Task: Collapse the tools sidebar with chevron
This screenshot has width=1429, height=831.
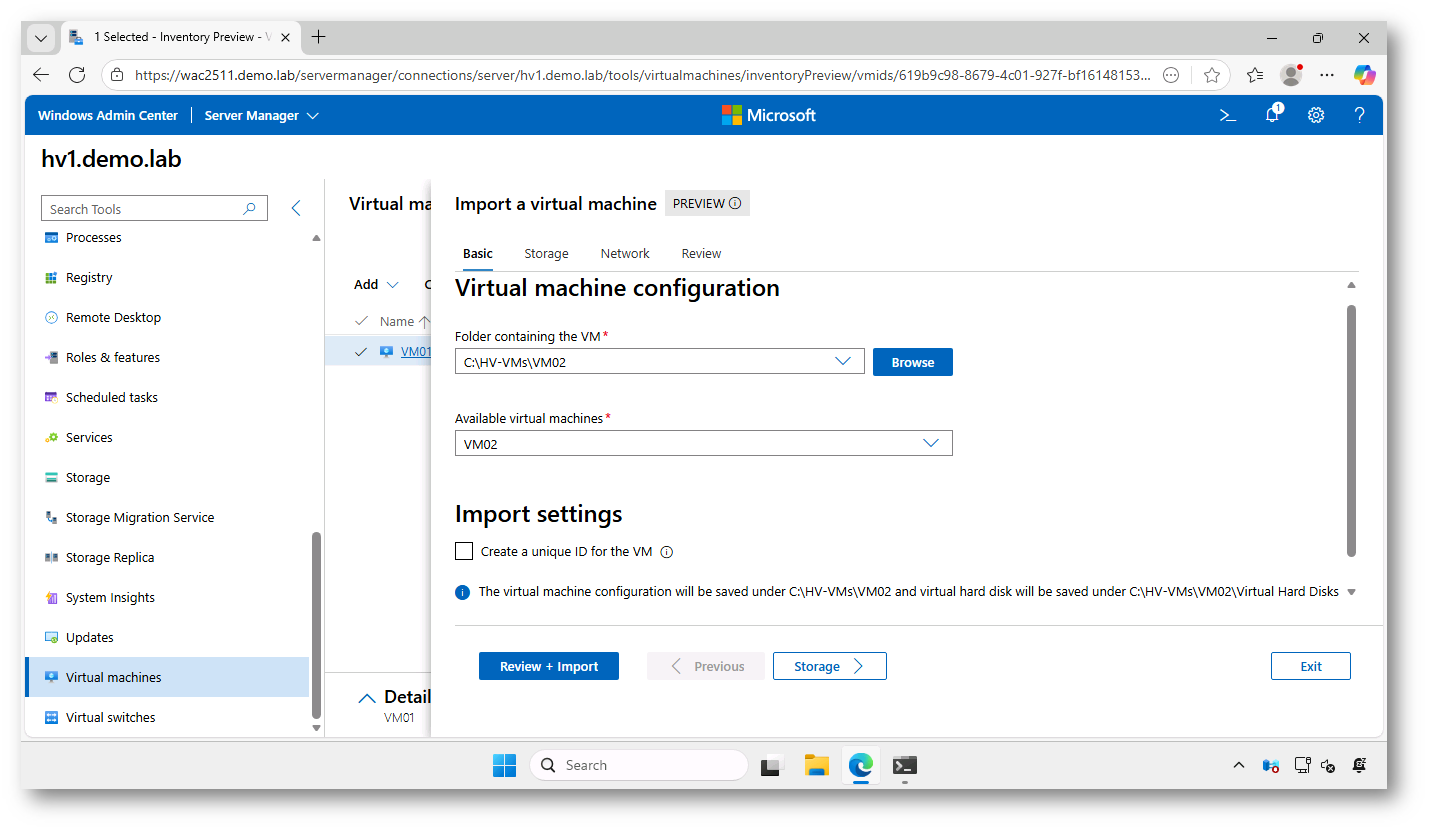Action: pos(296,208)
